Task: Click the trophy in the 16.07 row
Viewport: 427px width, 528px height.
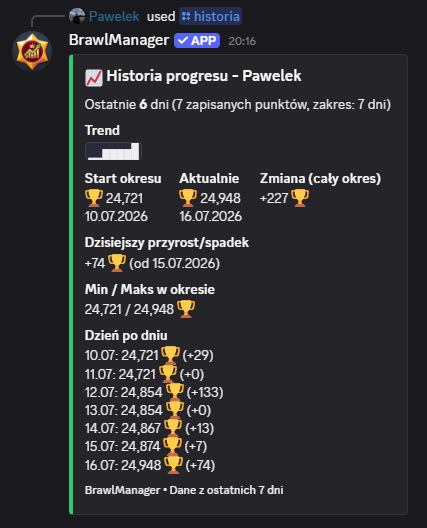Action: 173,465
